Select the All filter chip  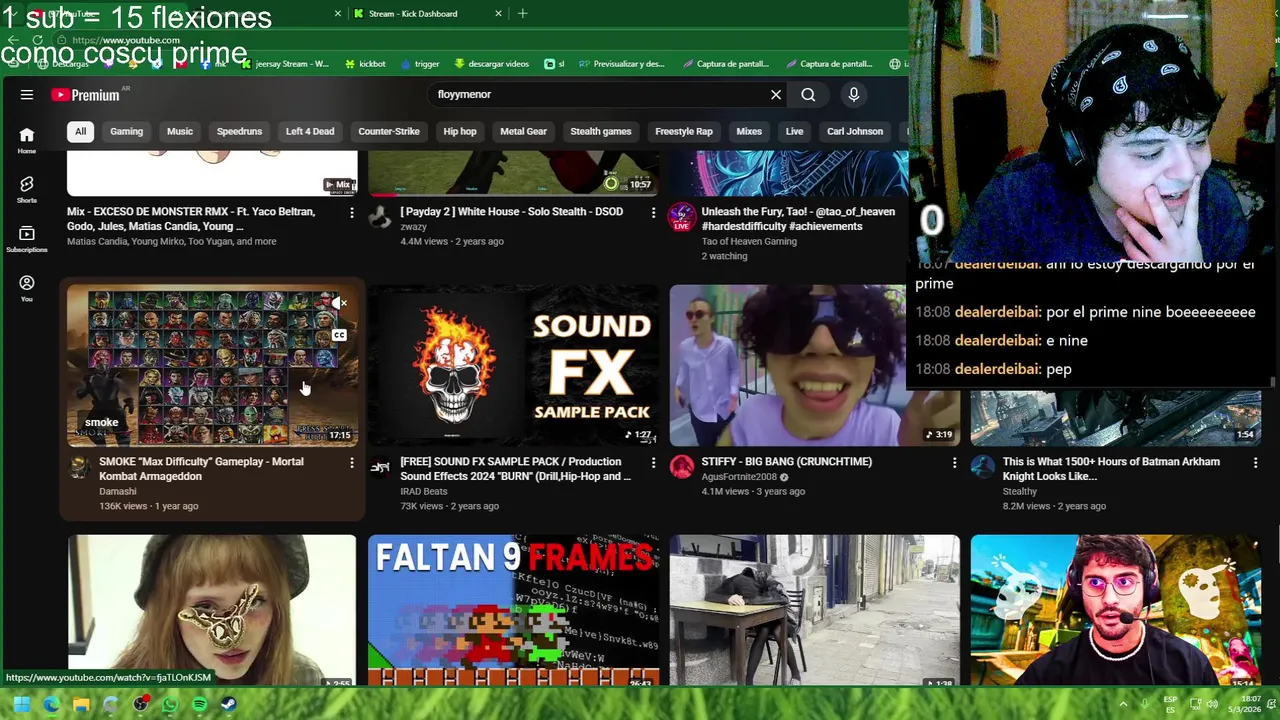tap(80, 131)
